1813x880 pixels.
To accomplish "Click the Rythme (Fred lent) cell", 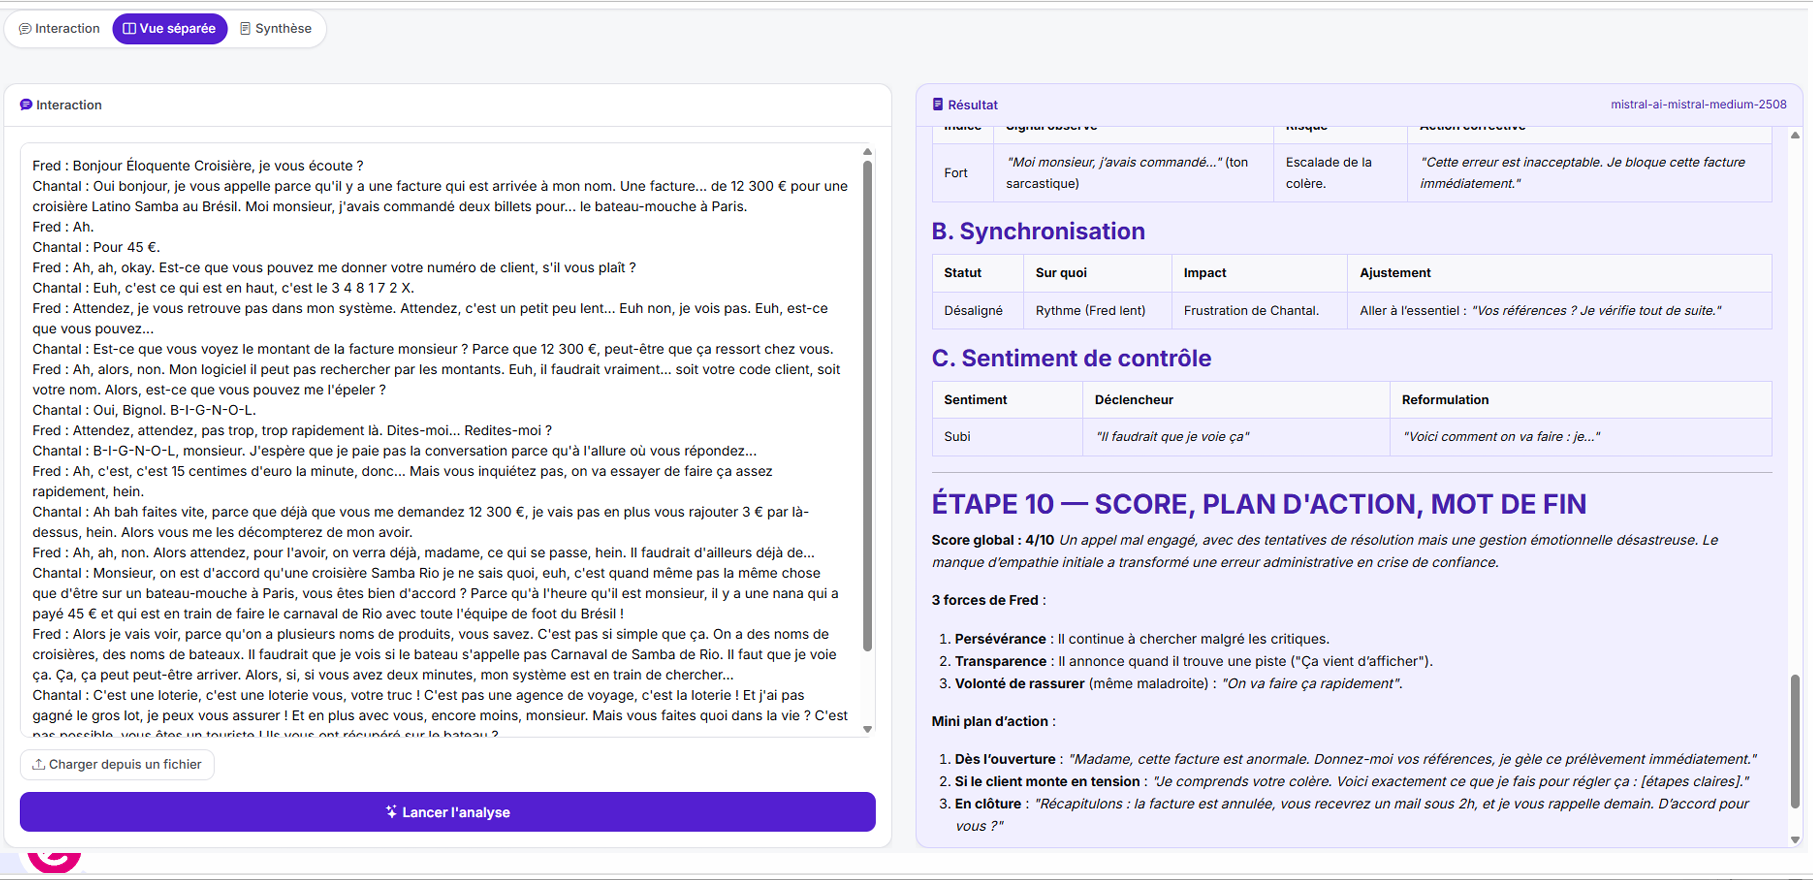I will point(1097,310).
